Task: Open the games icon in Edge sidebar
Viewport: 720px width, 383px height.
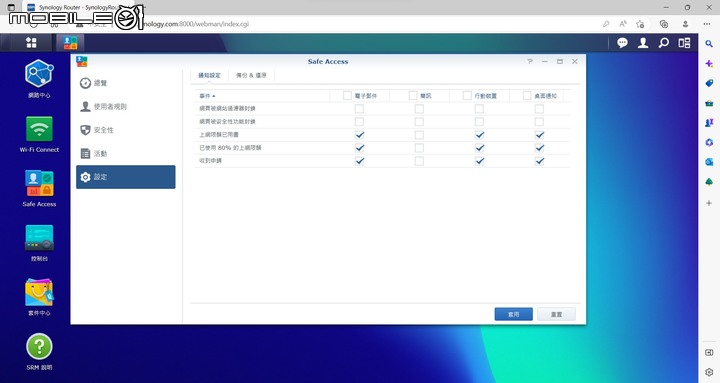Action: [x=709, y=123]
